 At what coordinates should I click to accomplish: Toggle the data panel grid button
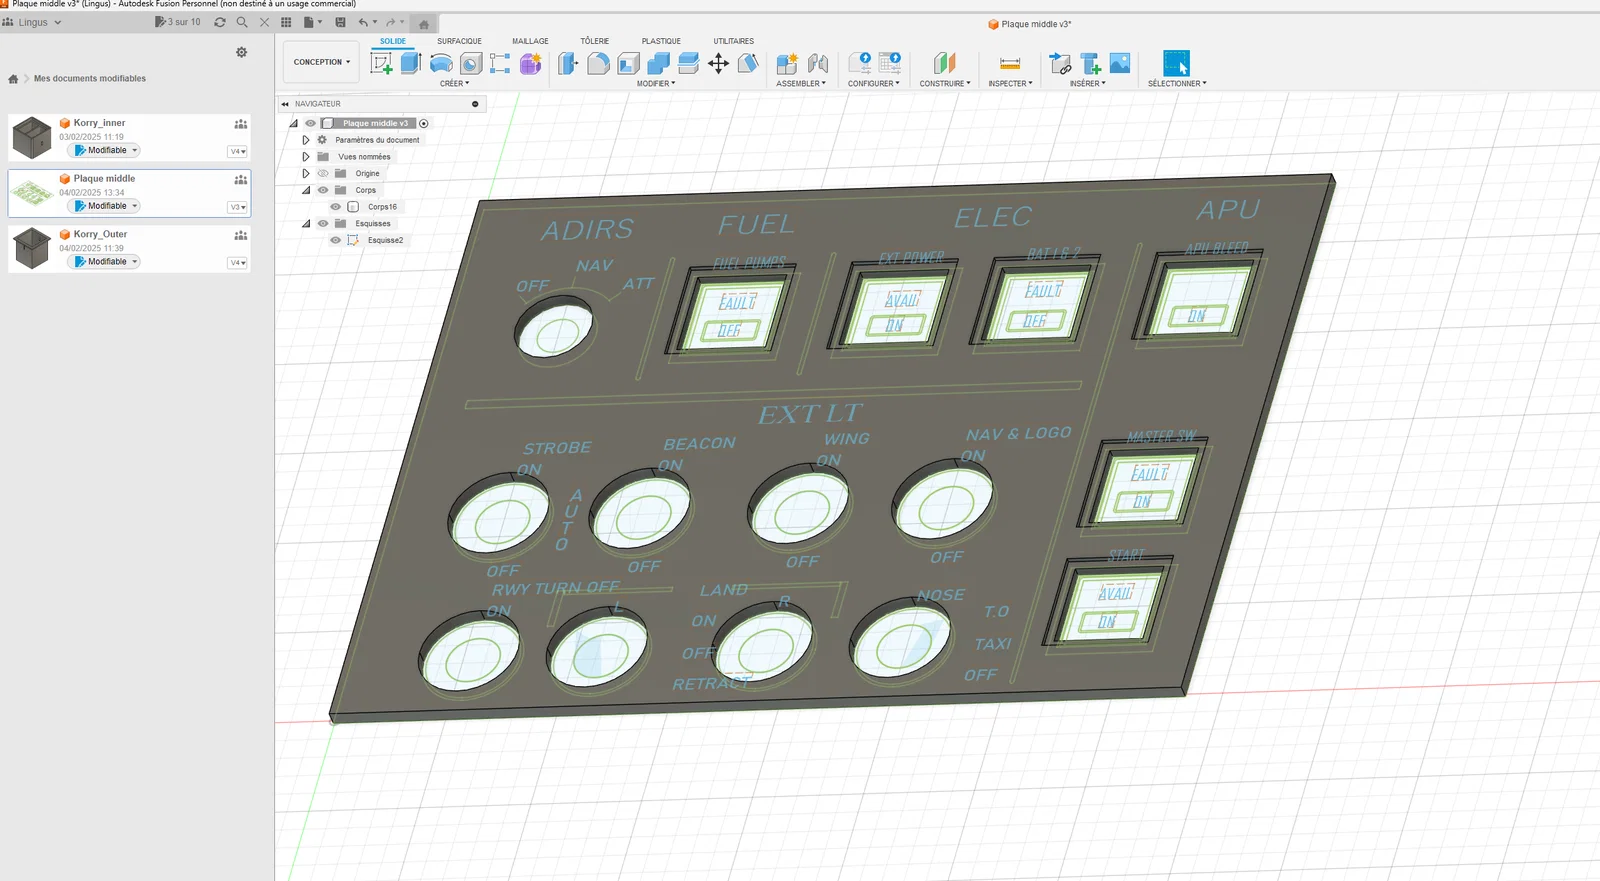coord(286,22)
